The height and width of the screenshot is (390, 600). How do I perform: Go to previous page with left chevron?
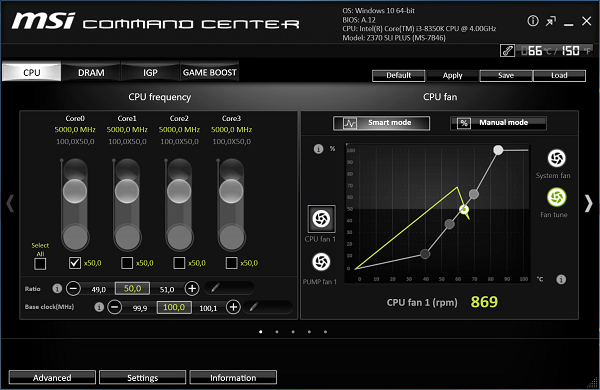tap(10, 203)
